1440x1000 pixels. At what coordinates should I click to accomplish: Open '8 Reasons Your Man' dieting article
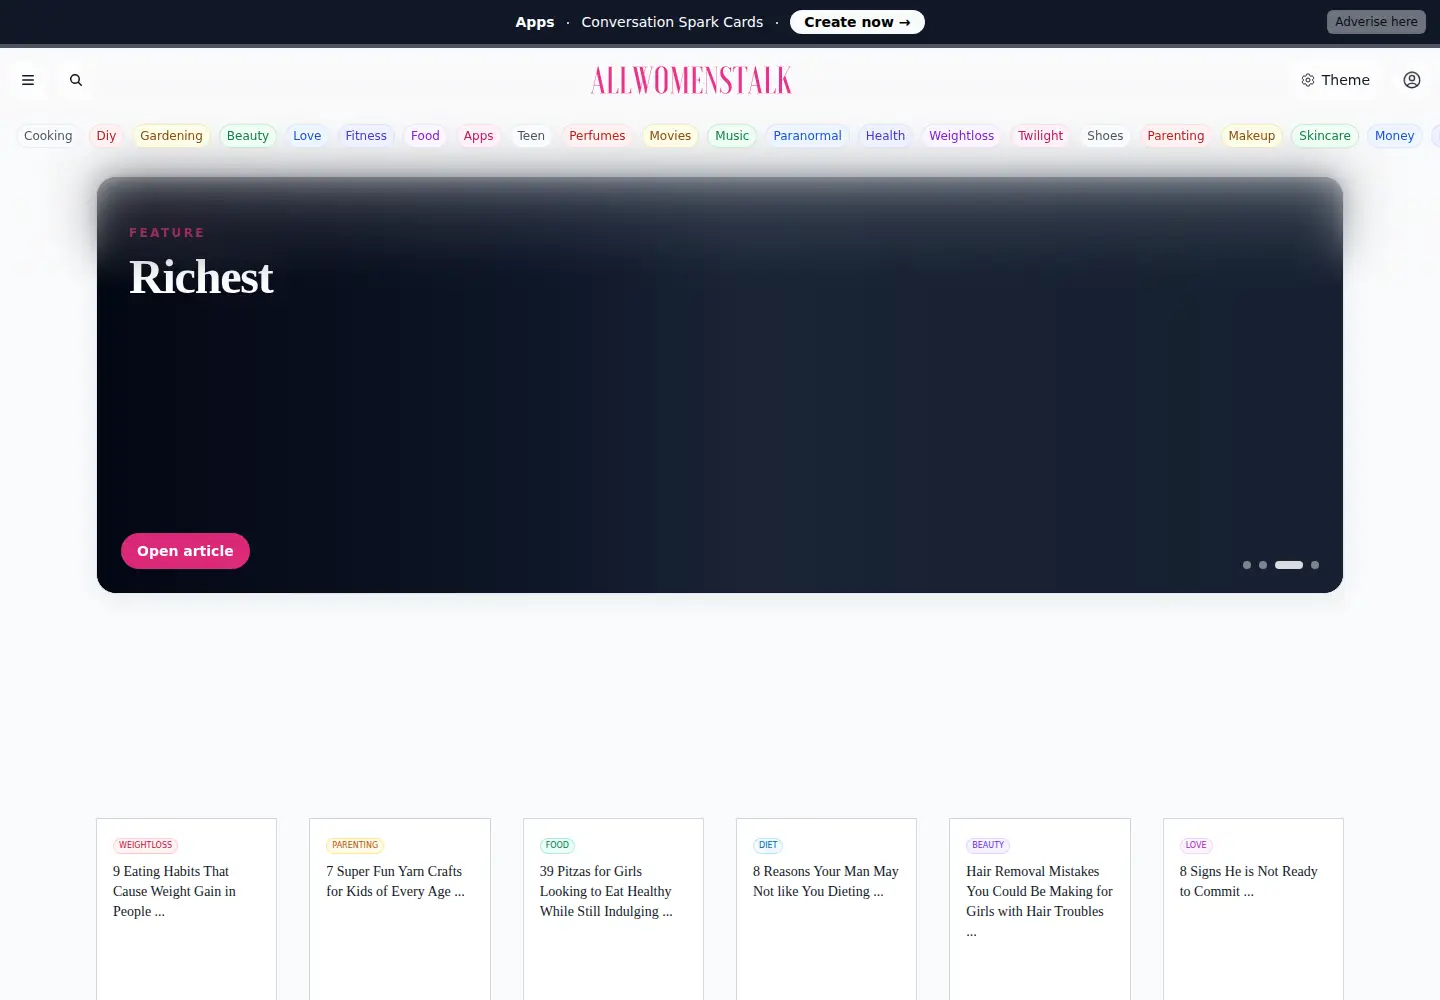point(826,881)
